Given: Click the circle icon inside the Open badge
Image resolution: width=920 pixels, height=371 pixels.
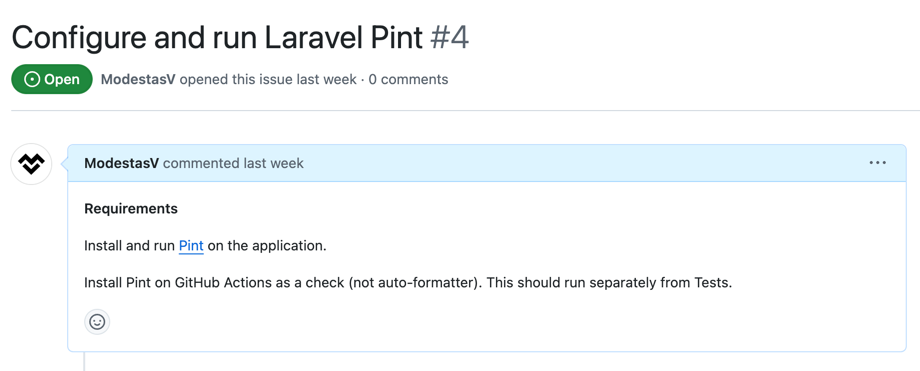Looking at the screenshot, I should pos(32,79).
